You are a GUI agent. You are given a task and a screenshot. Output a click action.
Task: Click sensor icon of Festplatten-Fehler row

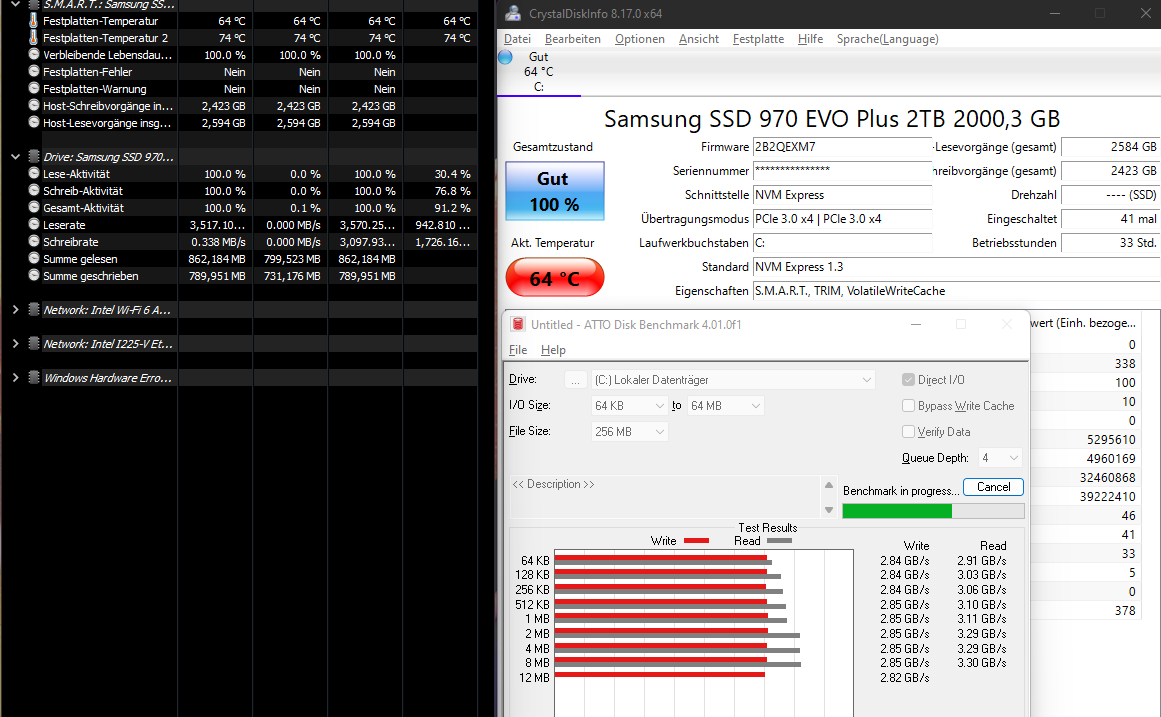(x=33, y=71)
